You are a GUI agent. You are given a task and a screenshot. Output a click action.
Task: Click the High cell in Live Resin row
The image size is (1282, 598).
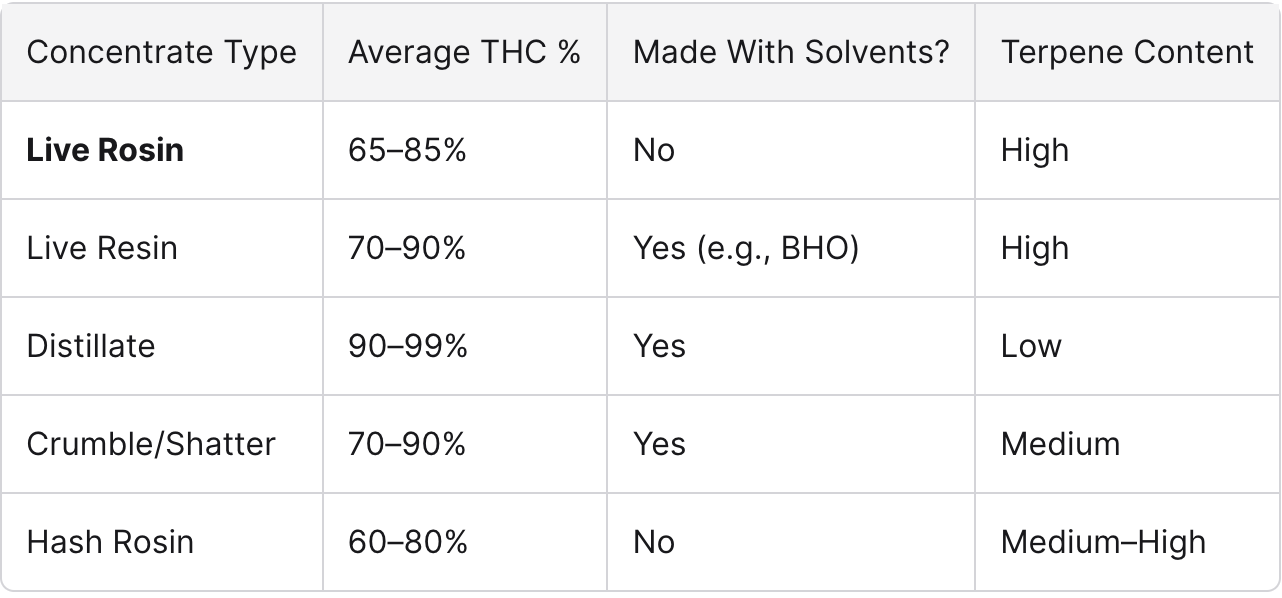tap(1035, 248)
